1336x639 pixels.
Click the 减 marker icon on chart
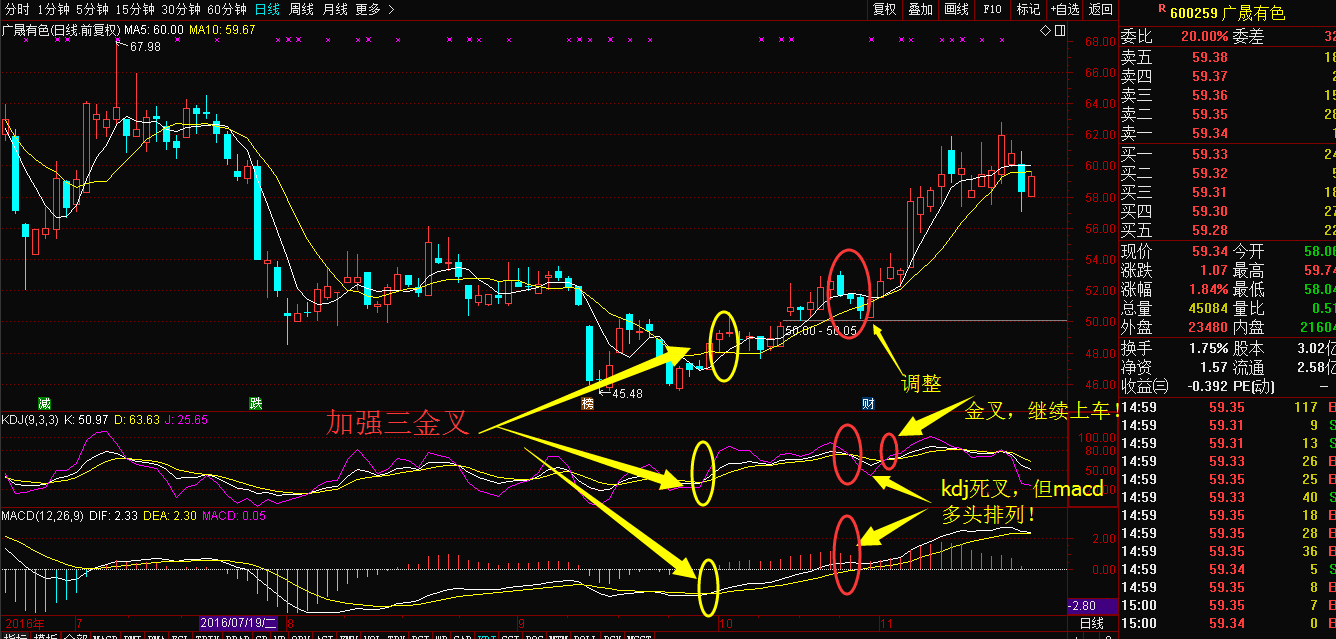pyautogui.click(x=45, y=402)
